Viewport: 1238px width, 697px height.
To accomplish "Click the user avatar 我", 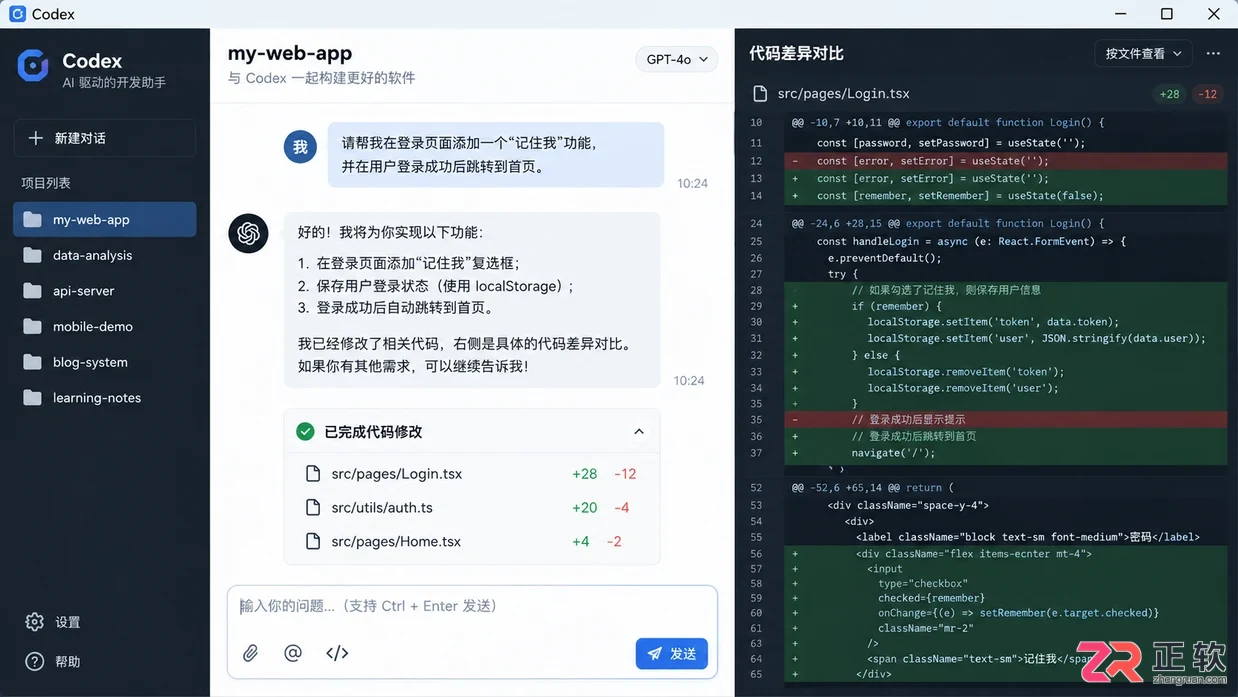I will tap(300, 147).
